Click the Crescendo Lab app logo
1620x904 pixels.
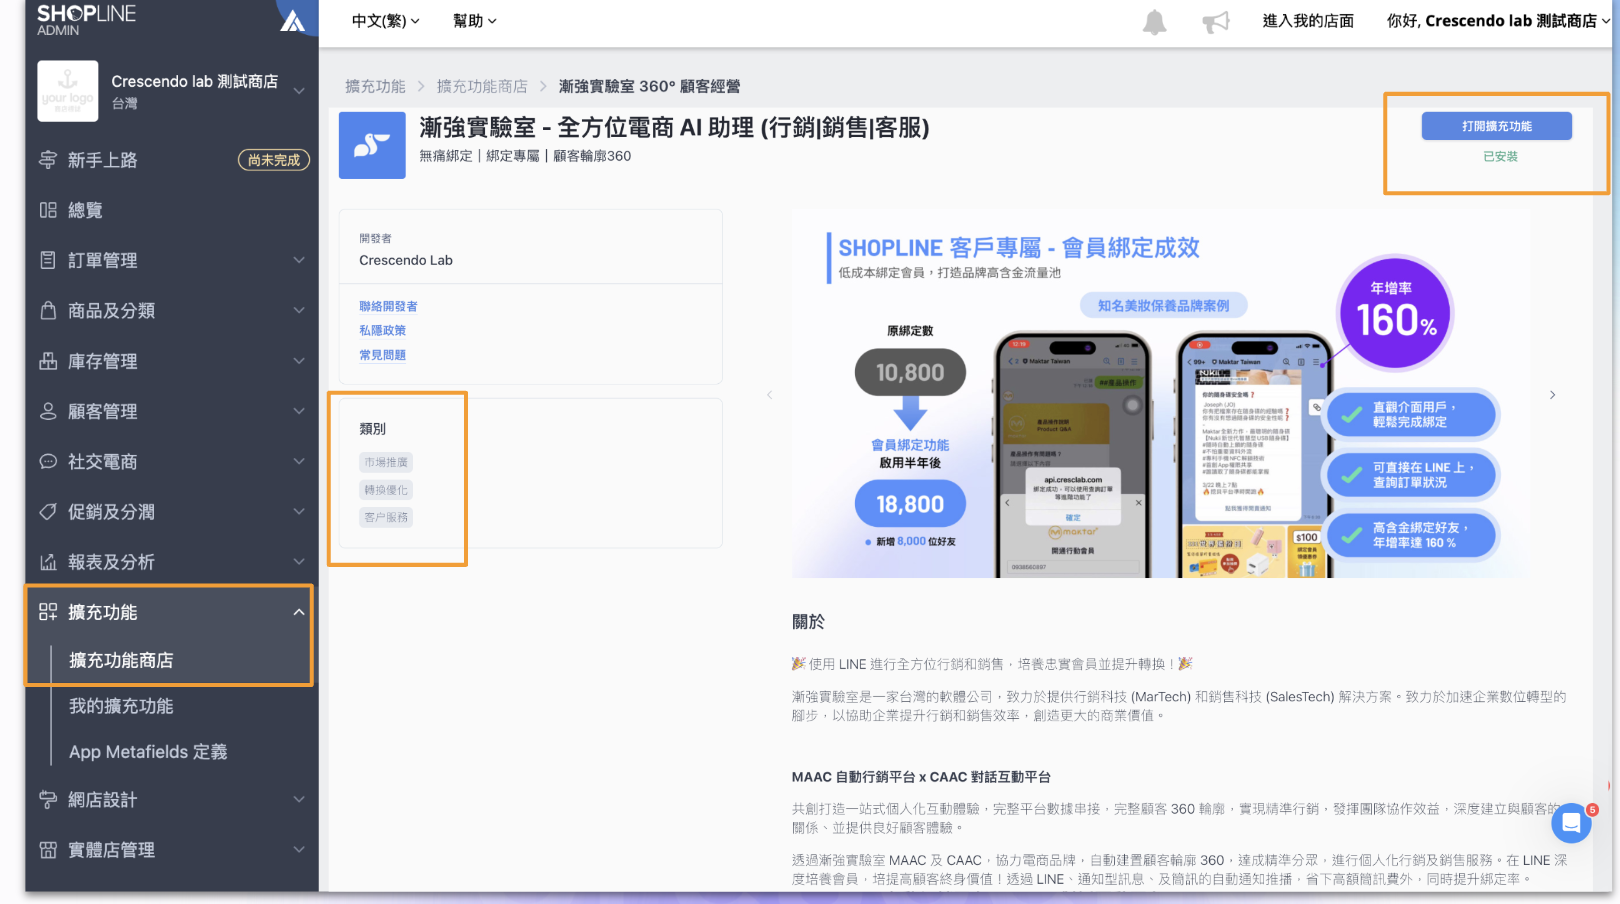pos(372,145)
